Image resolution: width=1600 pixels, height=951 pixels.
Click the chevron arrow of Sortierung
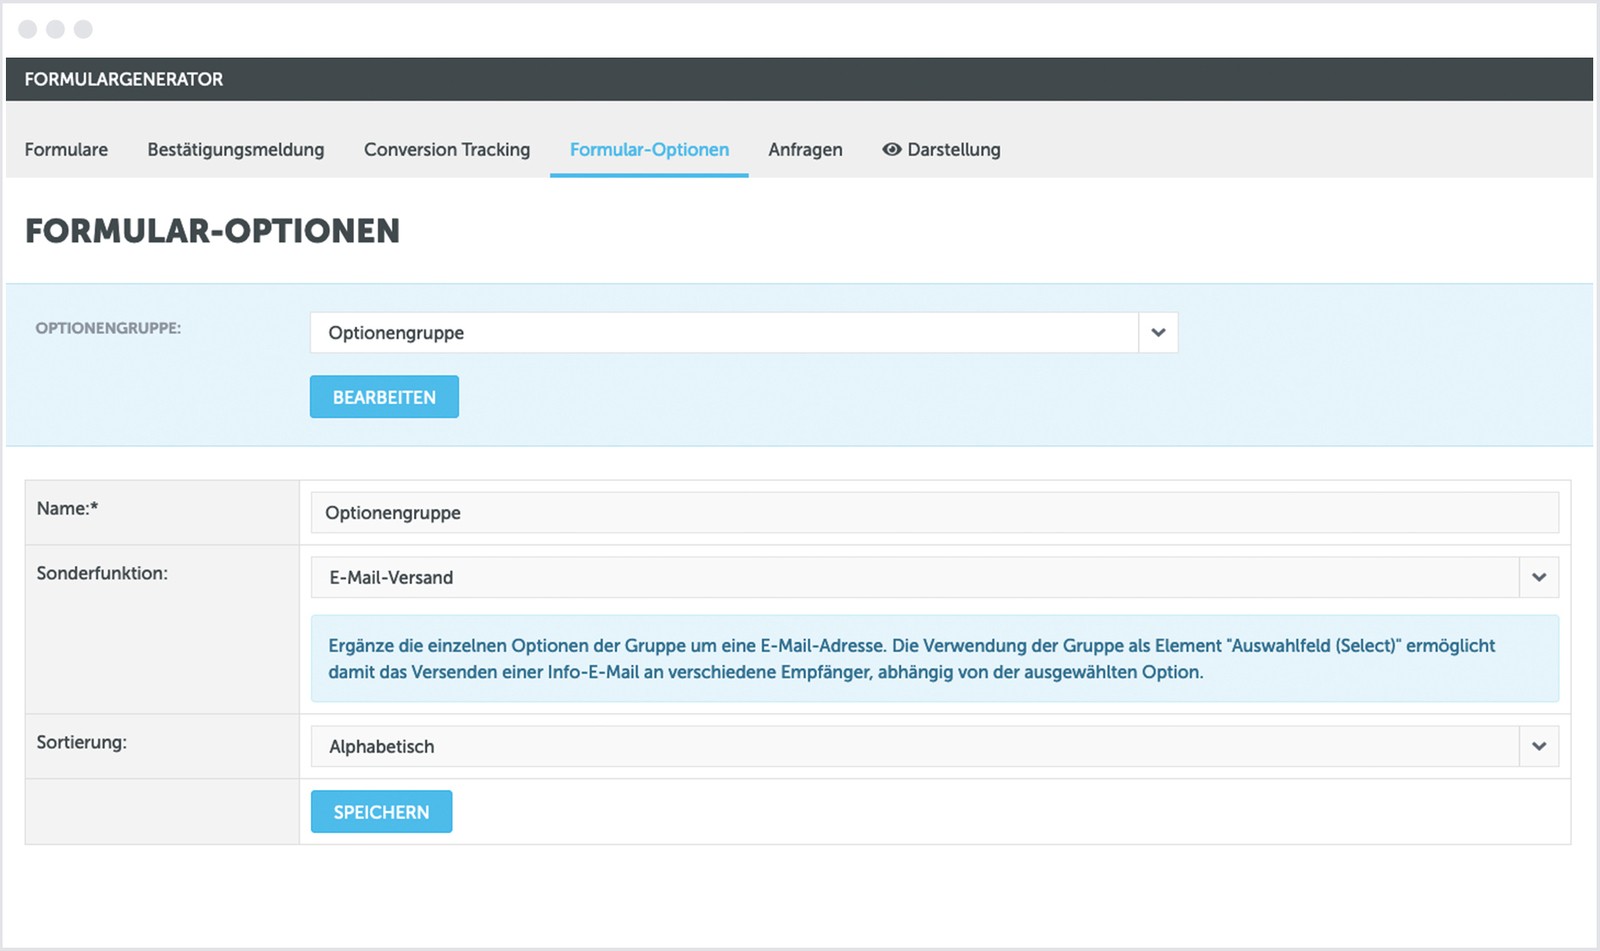tap(1539, 747)
